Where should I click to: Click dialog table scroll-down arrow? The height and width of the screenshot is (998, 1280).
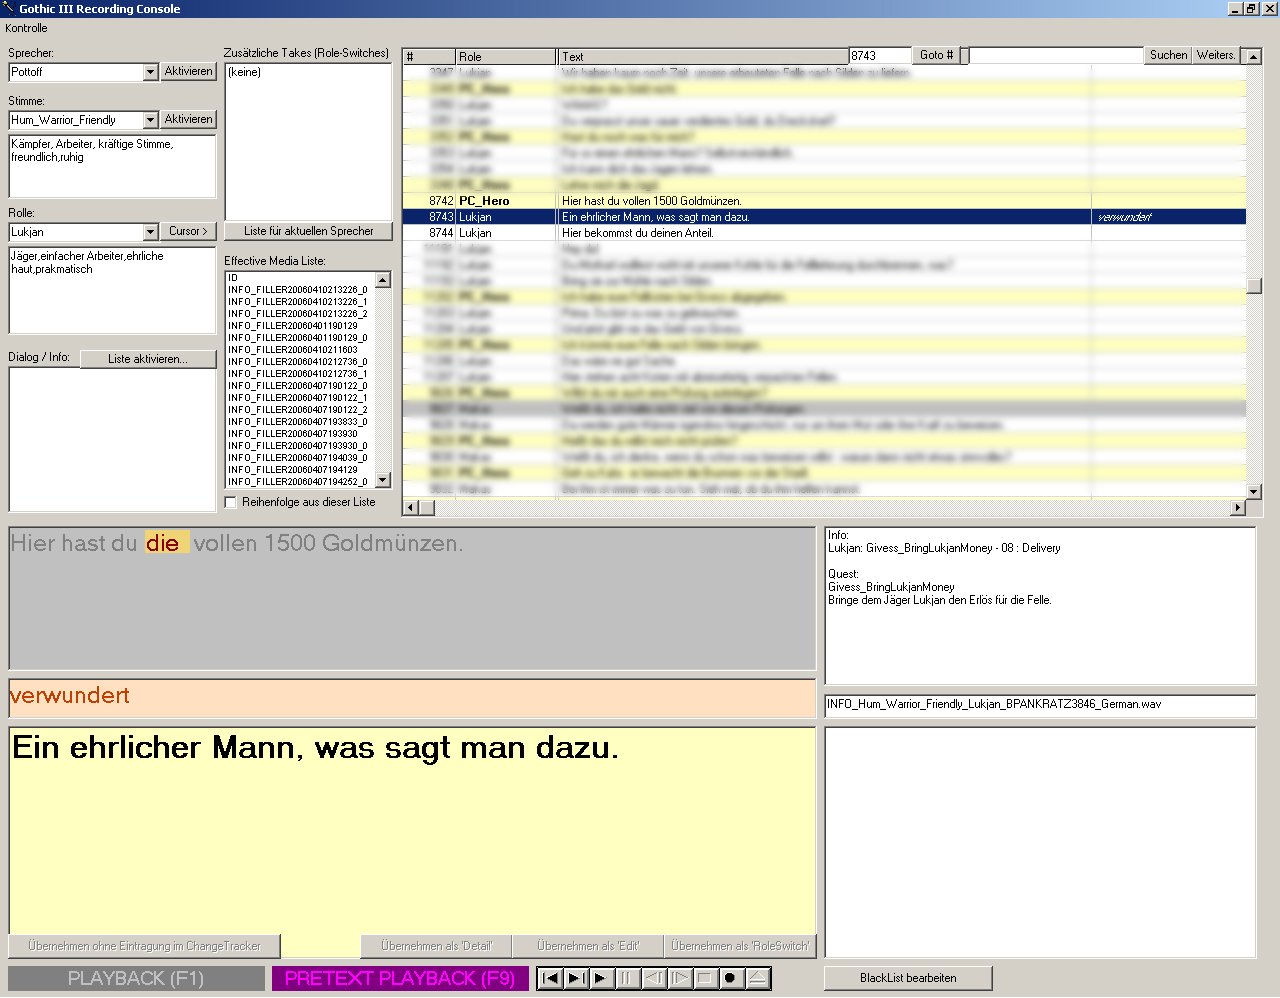click(x=1254, y=491)
